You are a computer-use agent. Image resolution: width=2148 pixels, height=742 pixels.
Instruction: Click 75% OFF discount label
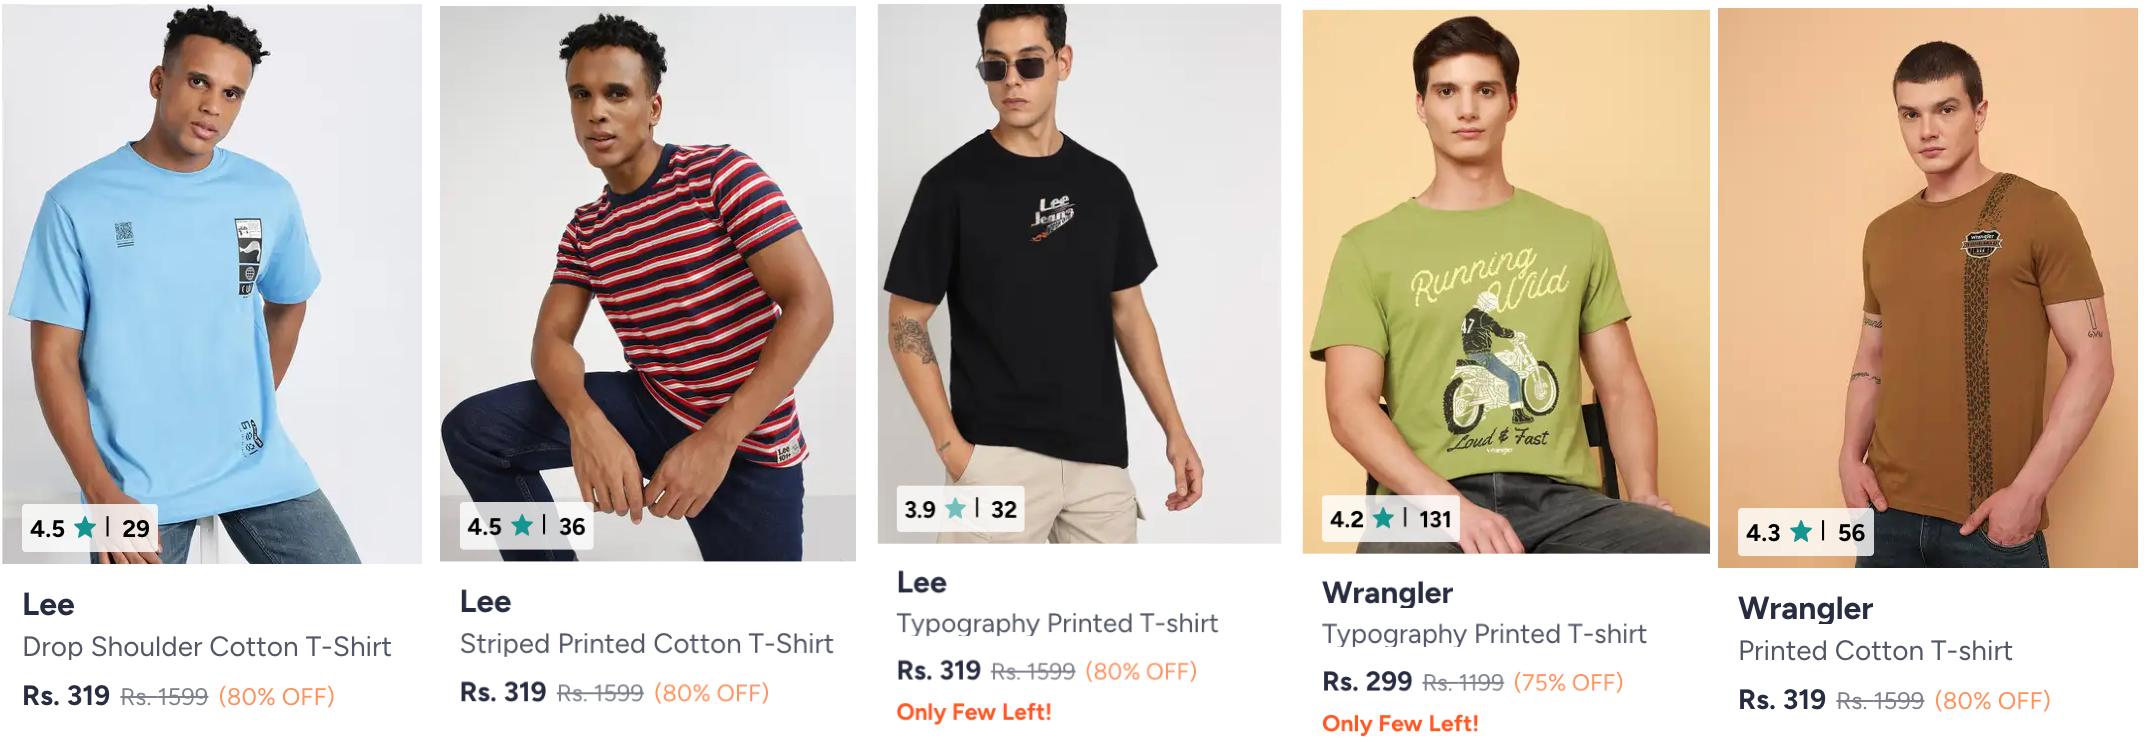pyautogui.click(x=1568, y=683)
